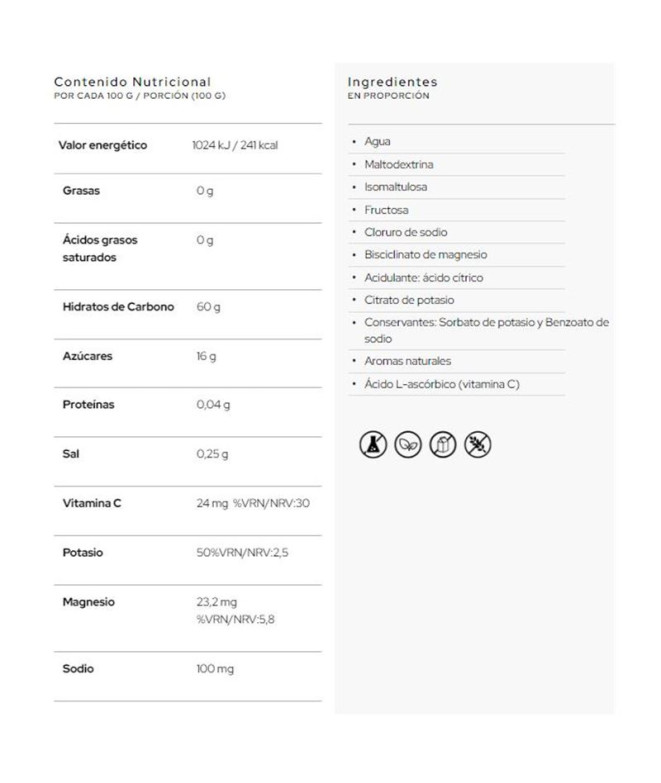Click the gluten-free wheat icon
Image resolution: width=661 pixels, height=783 pixels.
[x=478, y=445]
